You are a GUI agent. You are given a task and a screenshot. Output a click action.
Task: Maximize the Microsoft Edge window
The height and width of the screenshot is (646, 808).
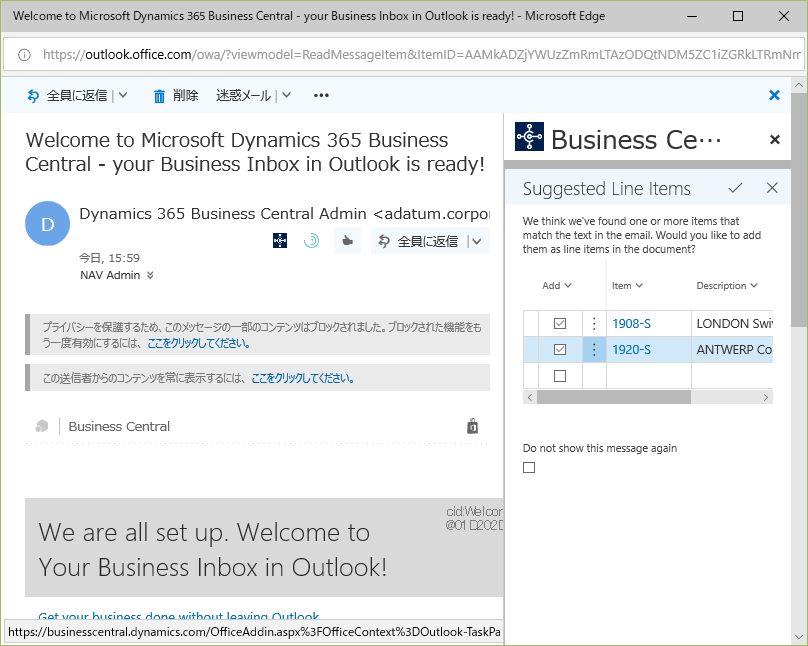pyautogui.click(x=738, y=16)
